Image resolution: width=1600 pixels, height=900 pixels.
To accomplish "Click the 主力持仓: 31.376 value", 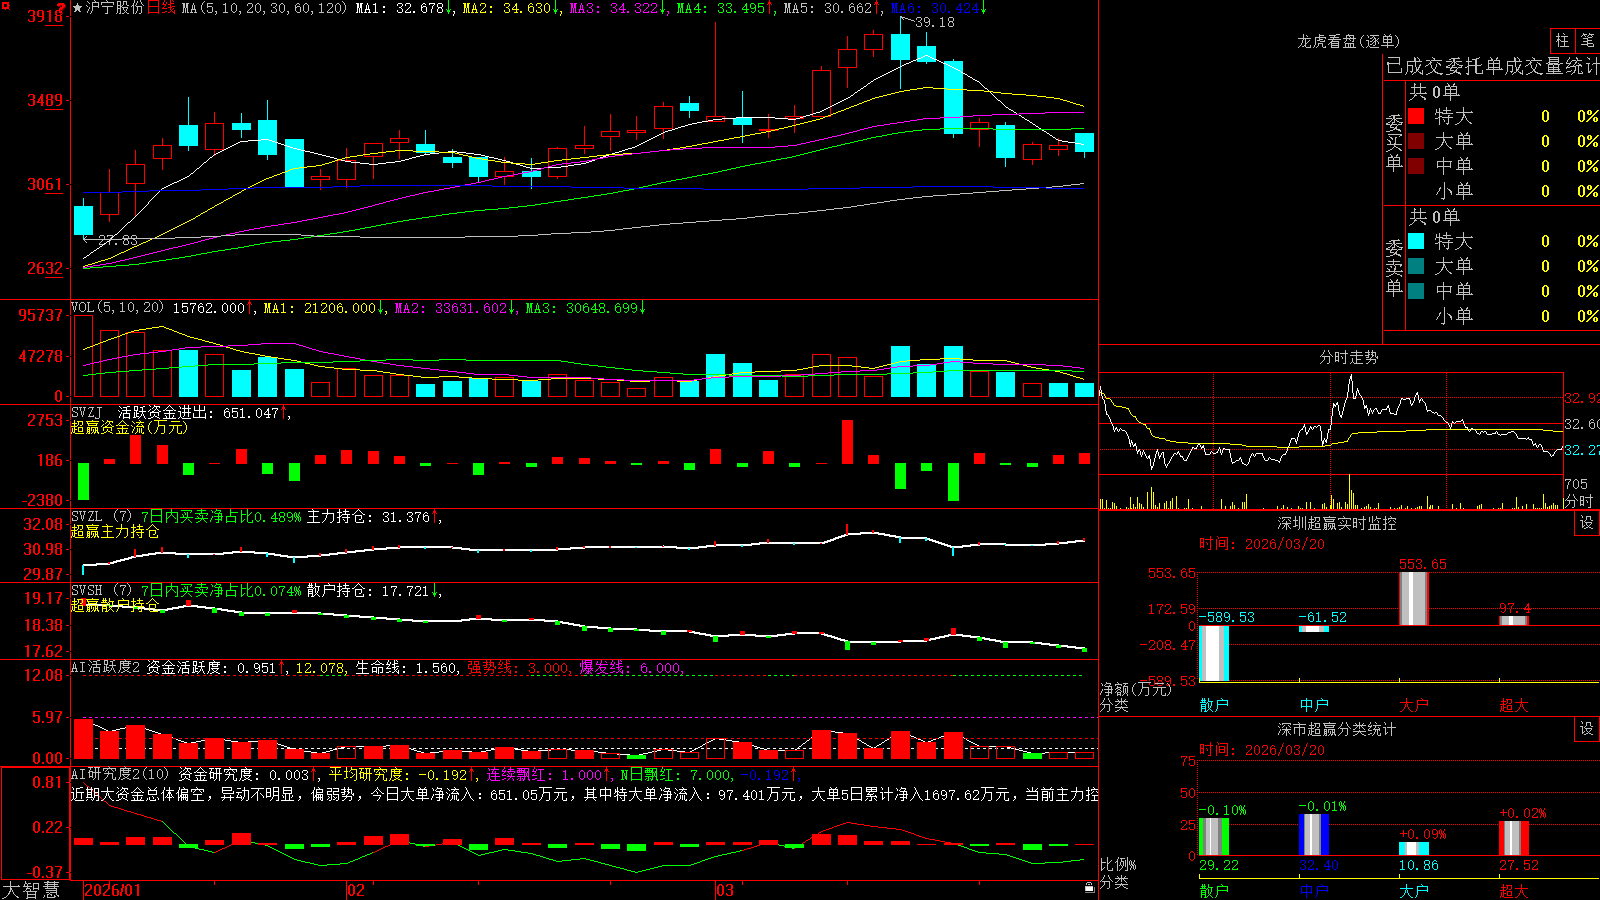I will tap(374, 517).
